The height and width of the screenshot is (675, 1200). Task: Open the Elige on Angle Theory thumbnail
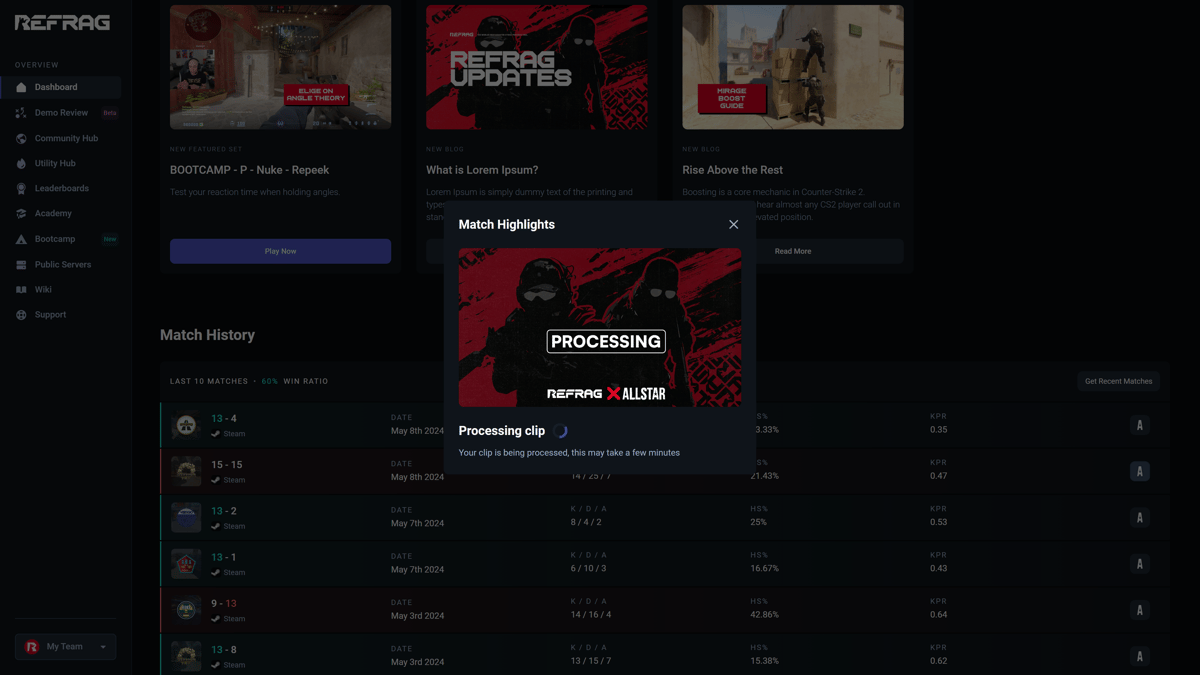click(x=280, y=67)
